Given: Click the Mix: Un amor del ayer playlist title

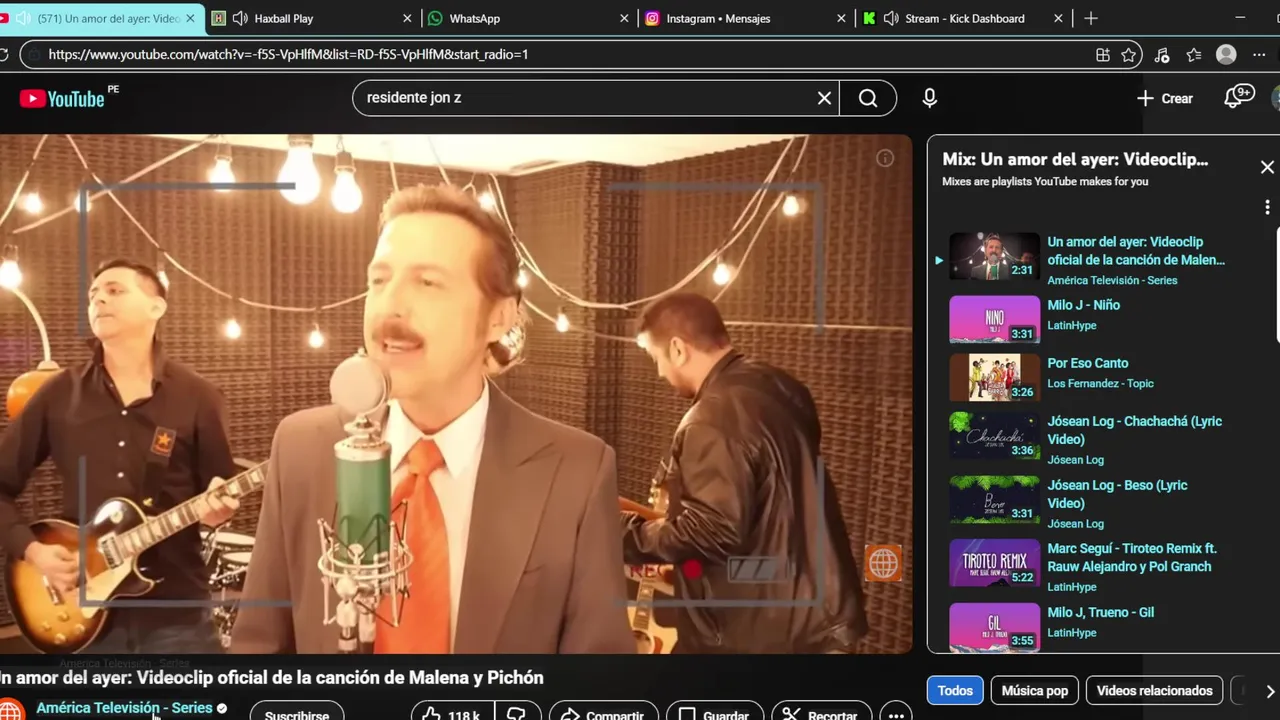Looking at the screenshot, I should (1075, 159).
